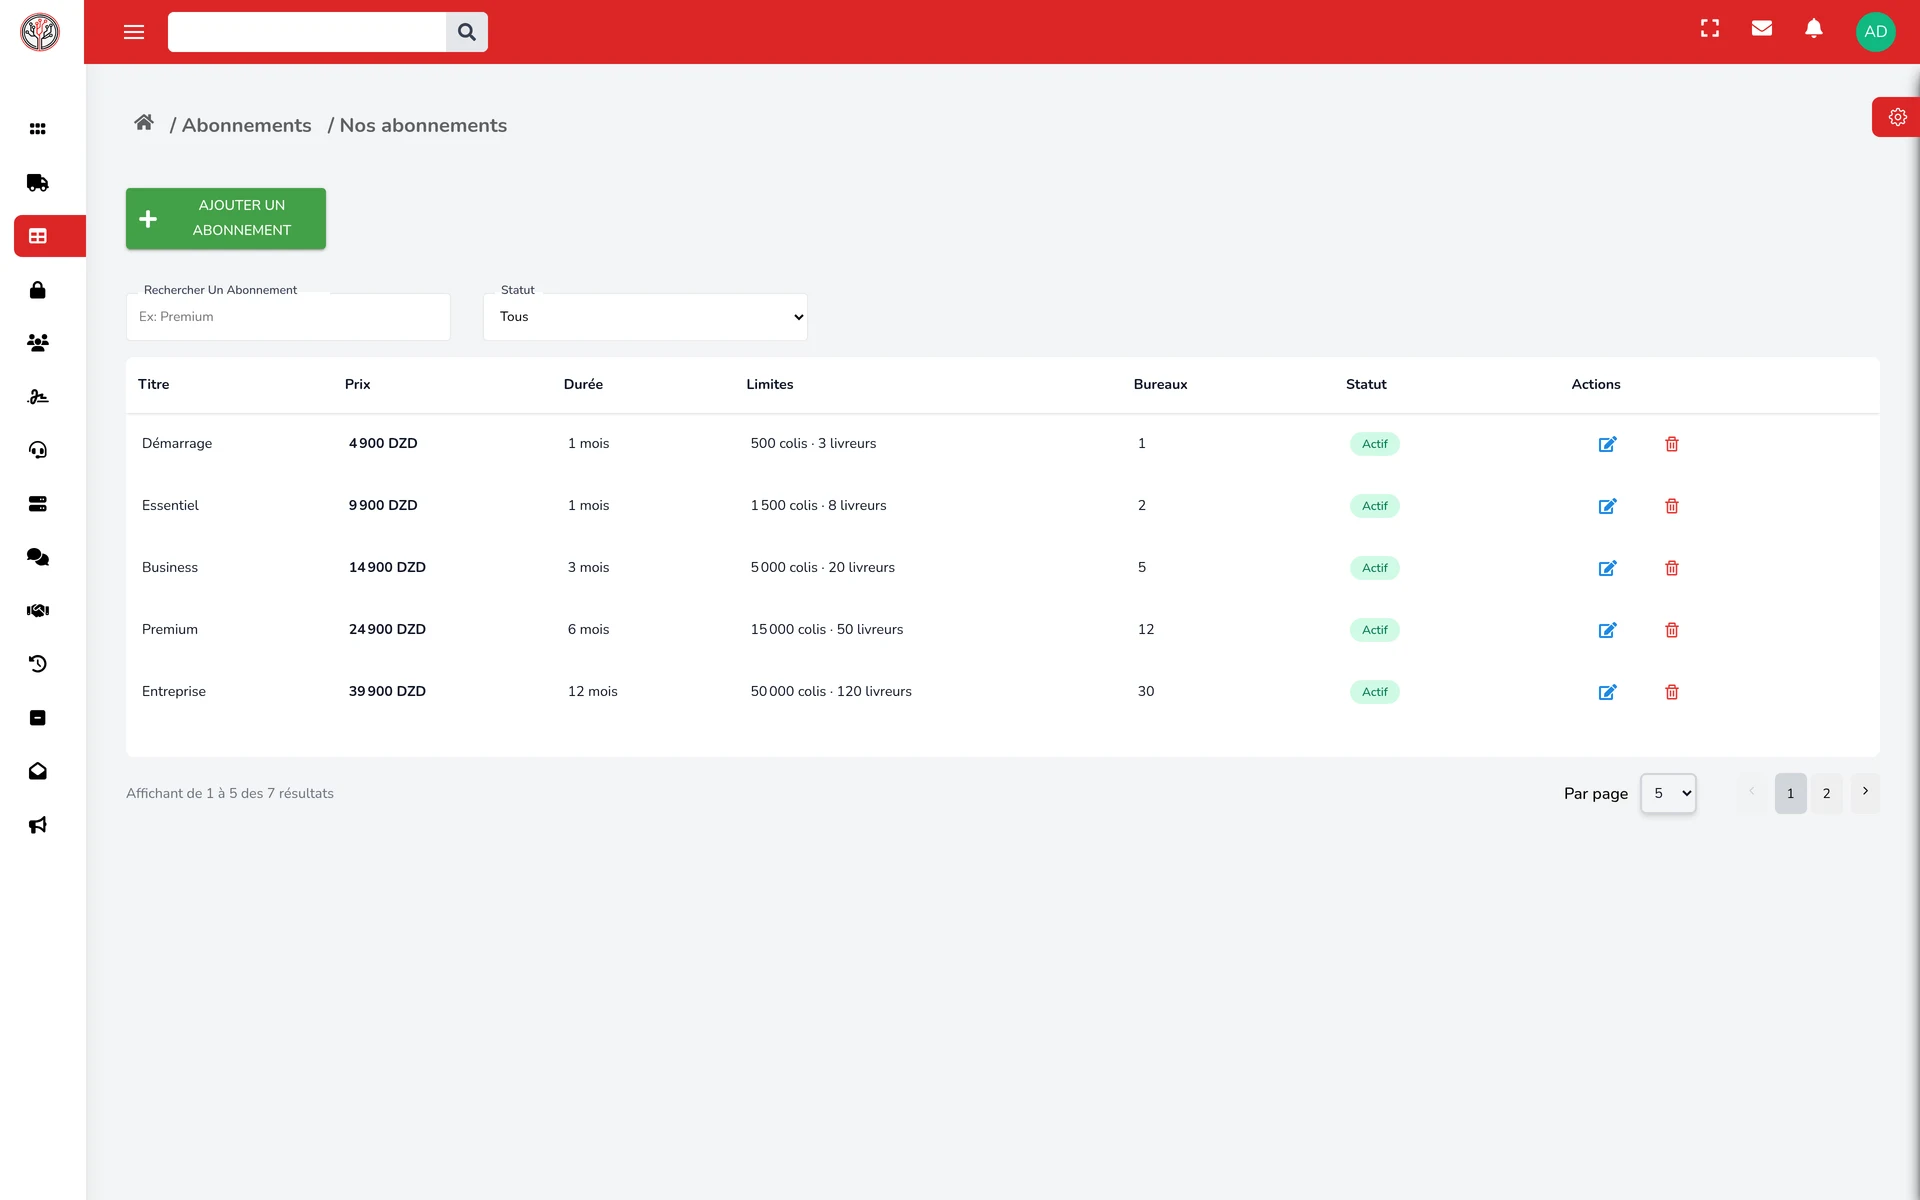
Task: Click the Durée column header
Action: 583,384
